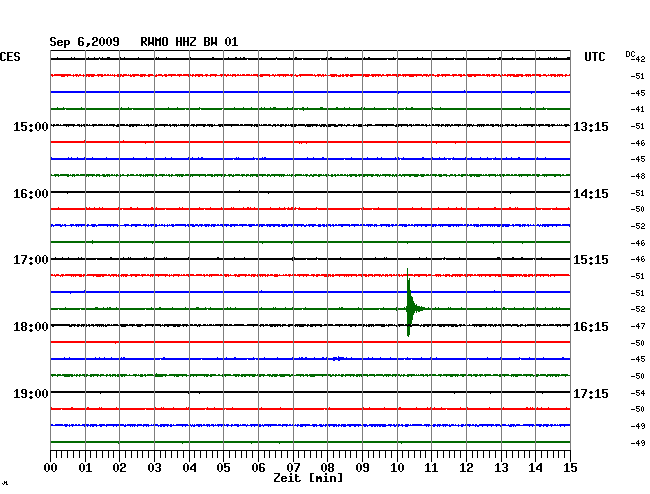Click minute label 03 on the axis
650x494 pixels.
click(x=154, y=468)
